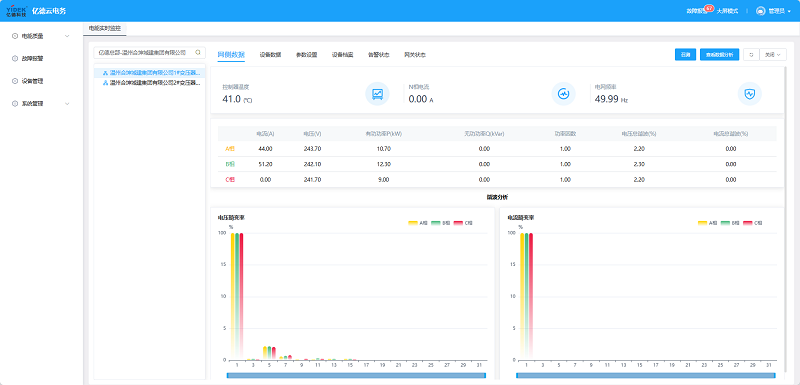Viewport: 800px width, 385px height.
Task: Toggle C相 legend in voltage distortion chart
Action: point(463,223)
